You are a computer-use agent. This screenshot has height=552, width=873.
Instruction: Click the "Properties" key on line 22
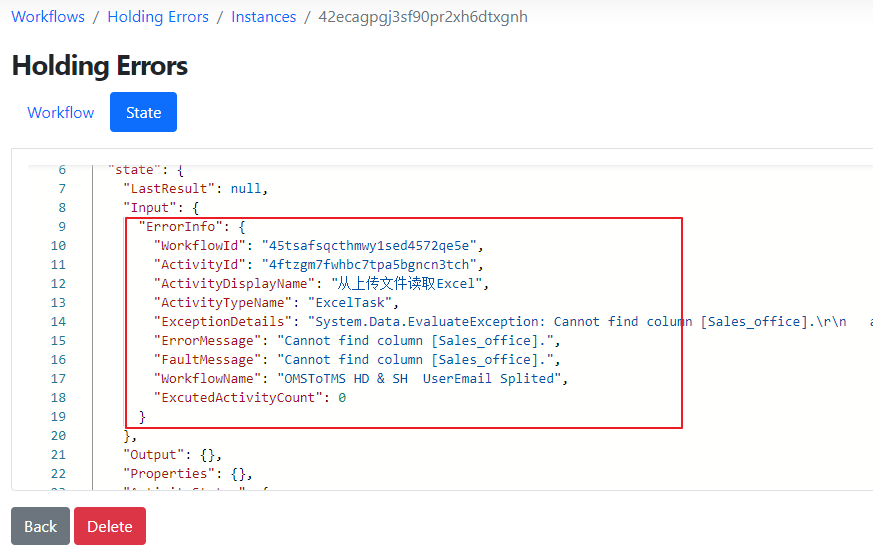click(169, 473)
